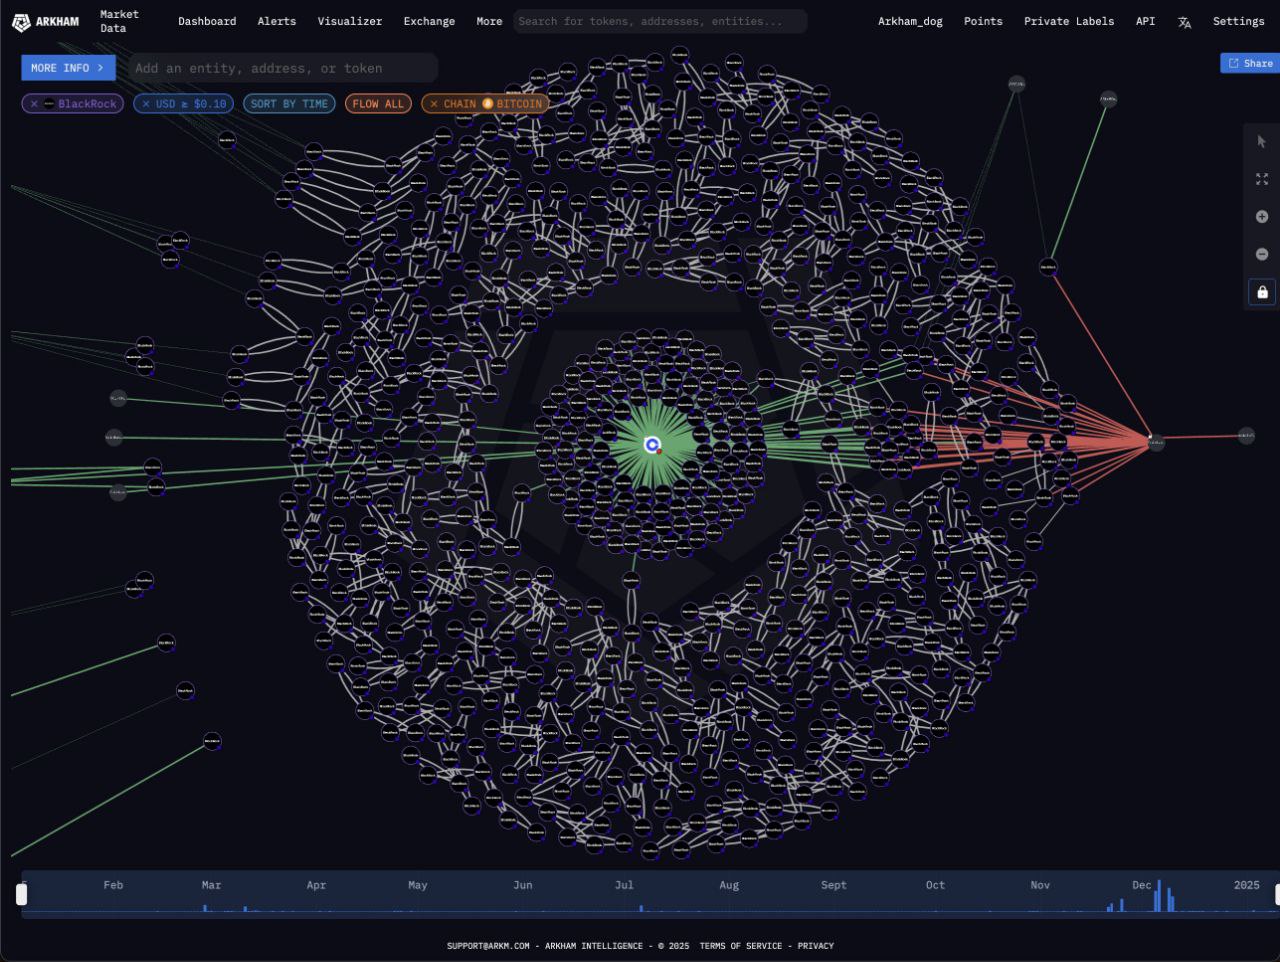Click the Share button
This screenshot has width=1280, height=962.
click(x=1250, y=63)
